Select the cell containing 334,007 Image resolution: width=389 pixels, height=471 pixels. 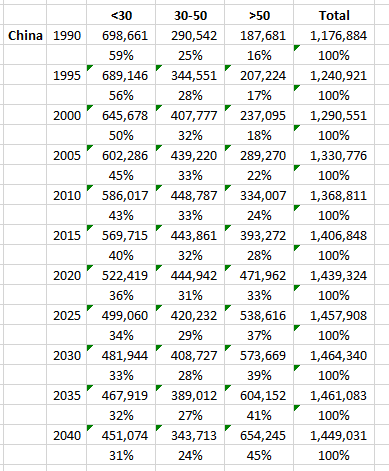pos(259,195)
